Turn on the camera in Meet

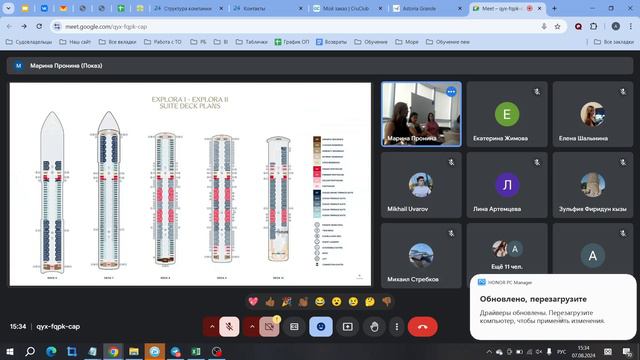pos(269,327)
